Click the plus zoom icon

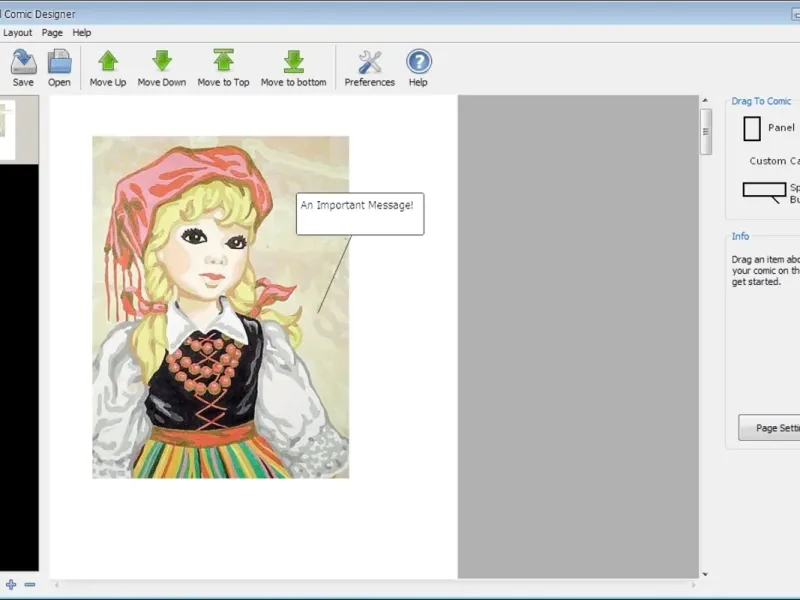point(11,585)
